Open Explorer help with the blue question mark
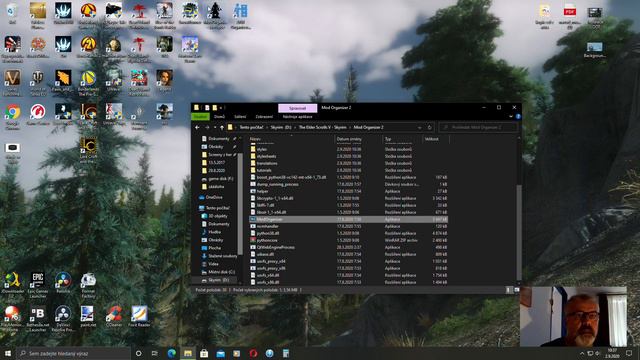 tap(518, 116)
